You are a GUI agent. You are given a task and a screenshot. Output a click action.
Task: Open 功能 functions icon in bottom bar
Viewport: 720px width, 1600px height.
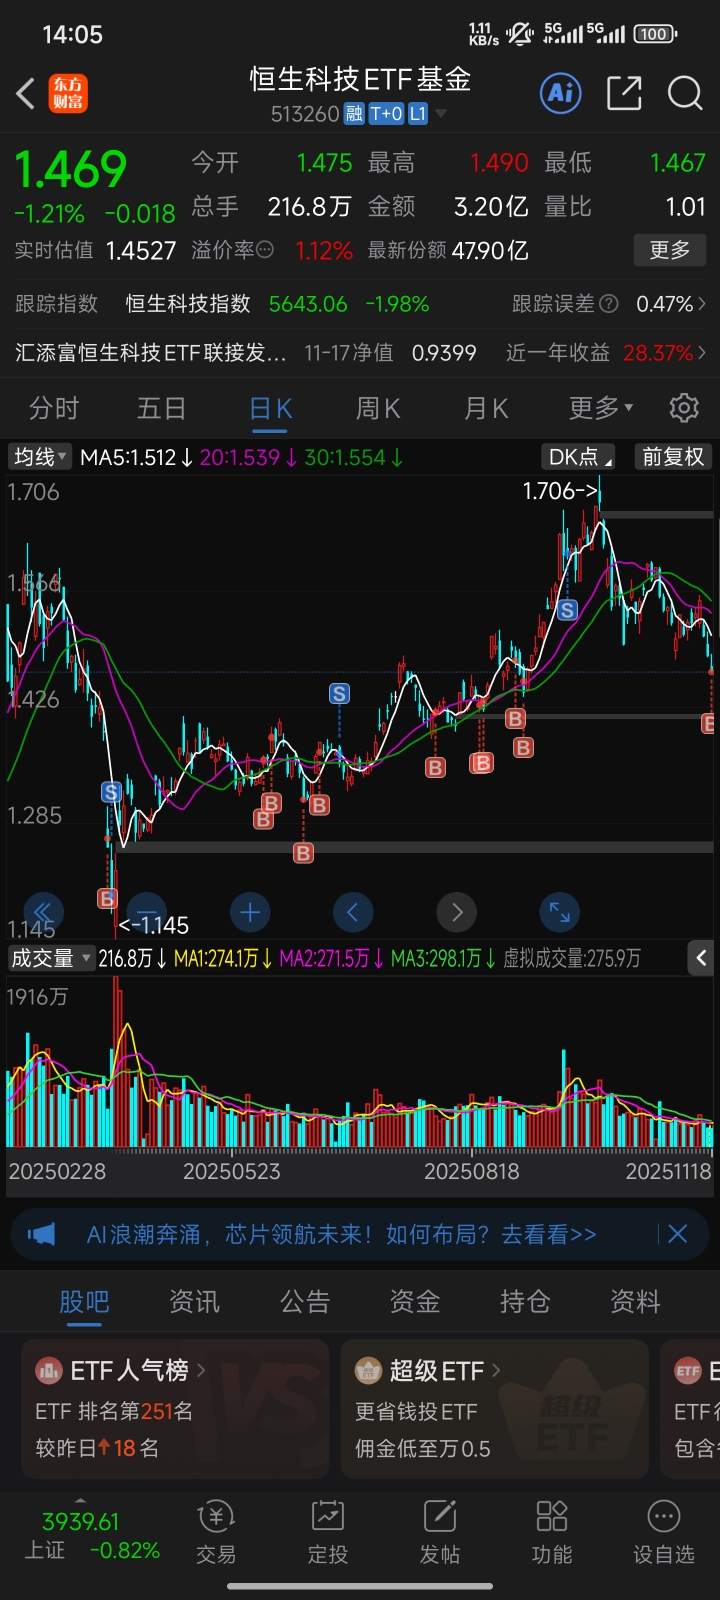click(552, 1517)
